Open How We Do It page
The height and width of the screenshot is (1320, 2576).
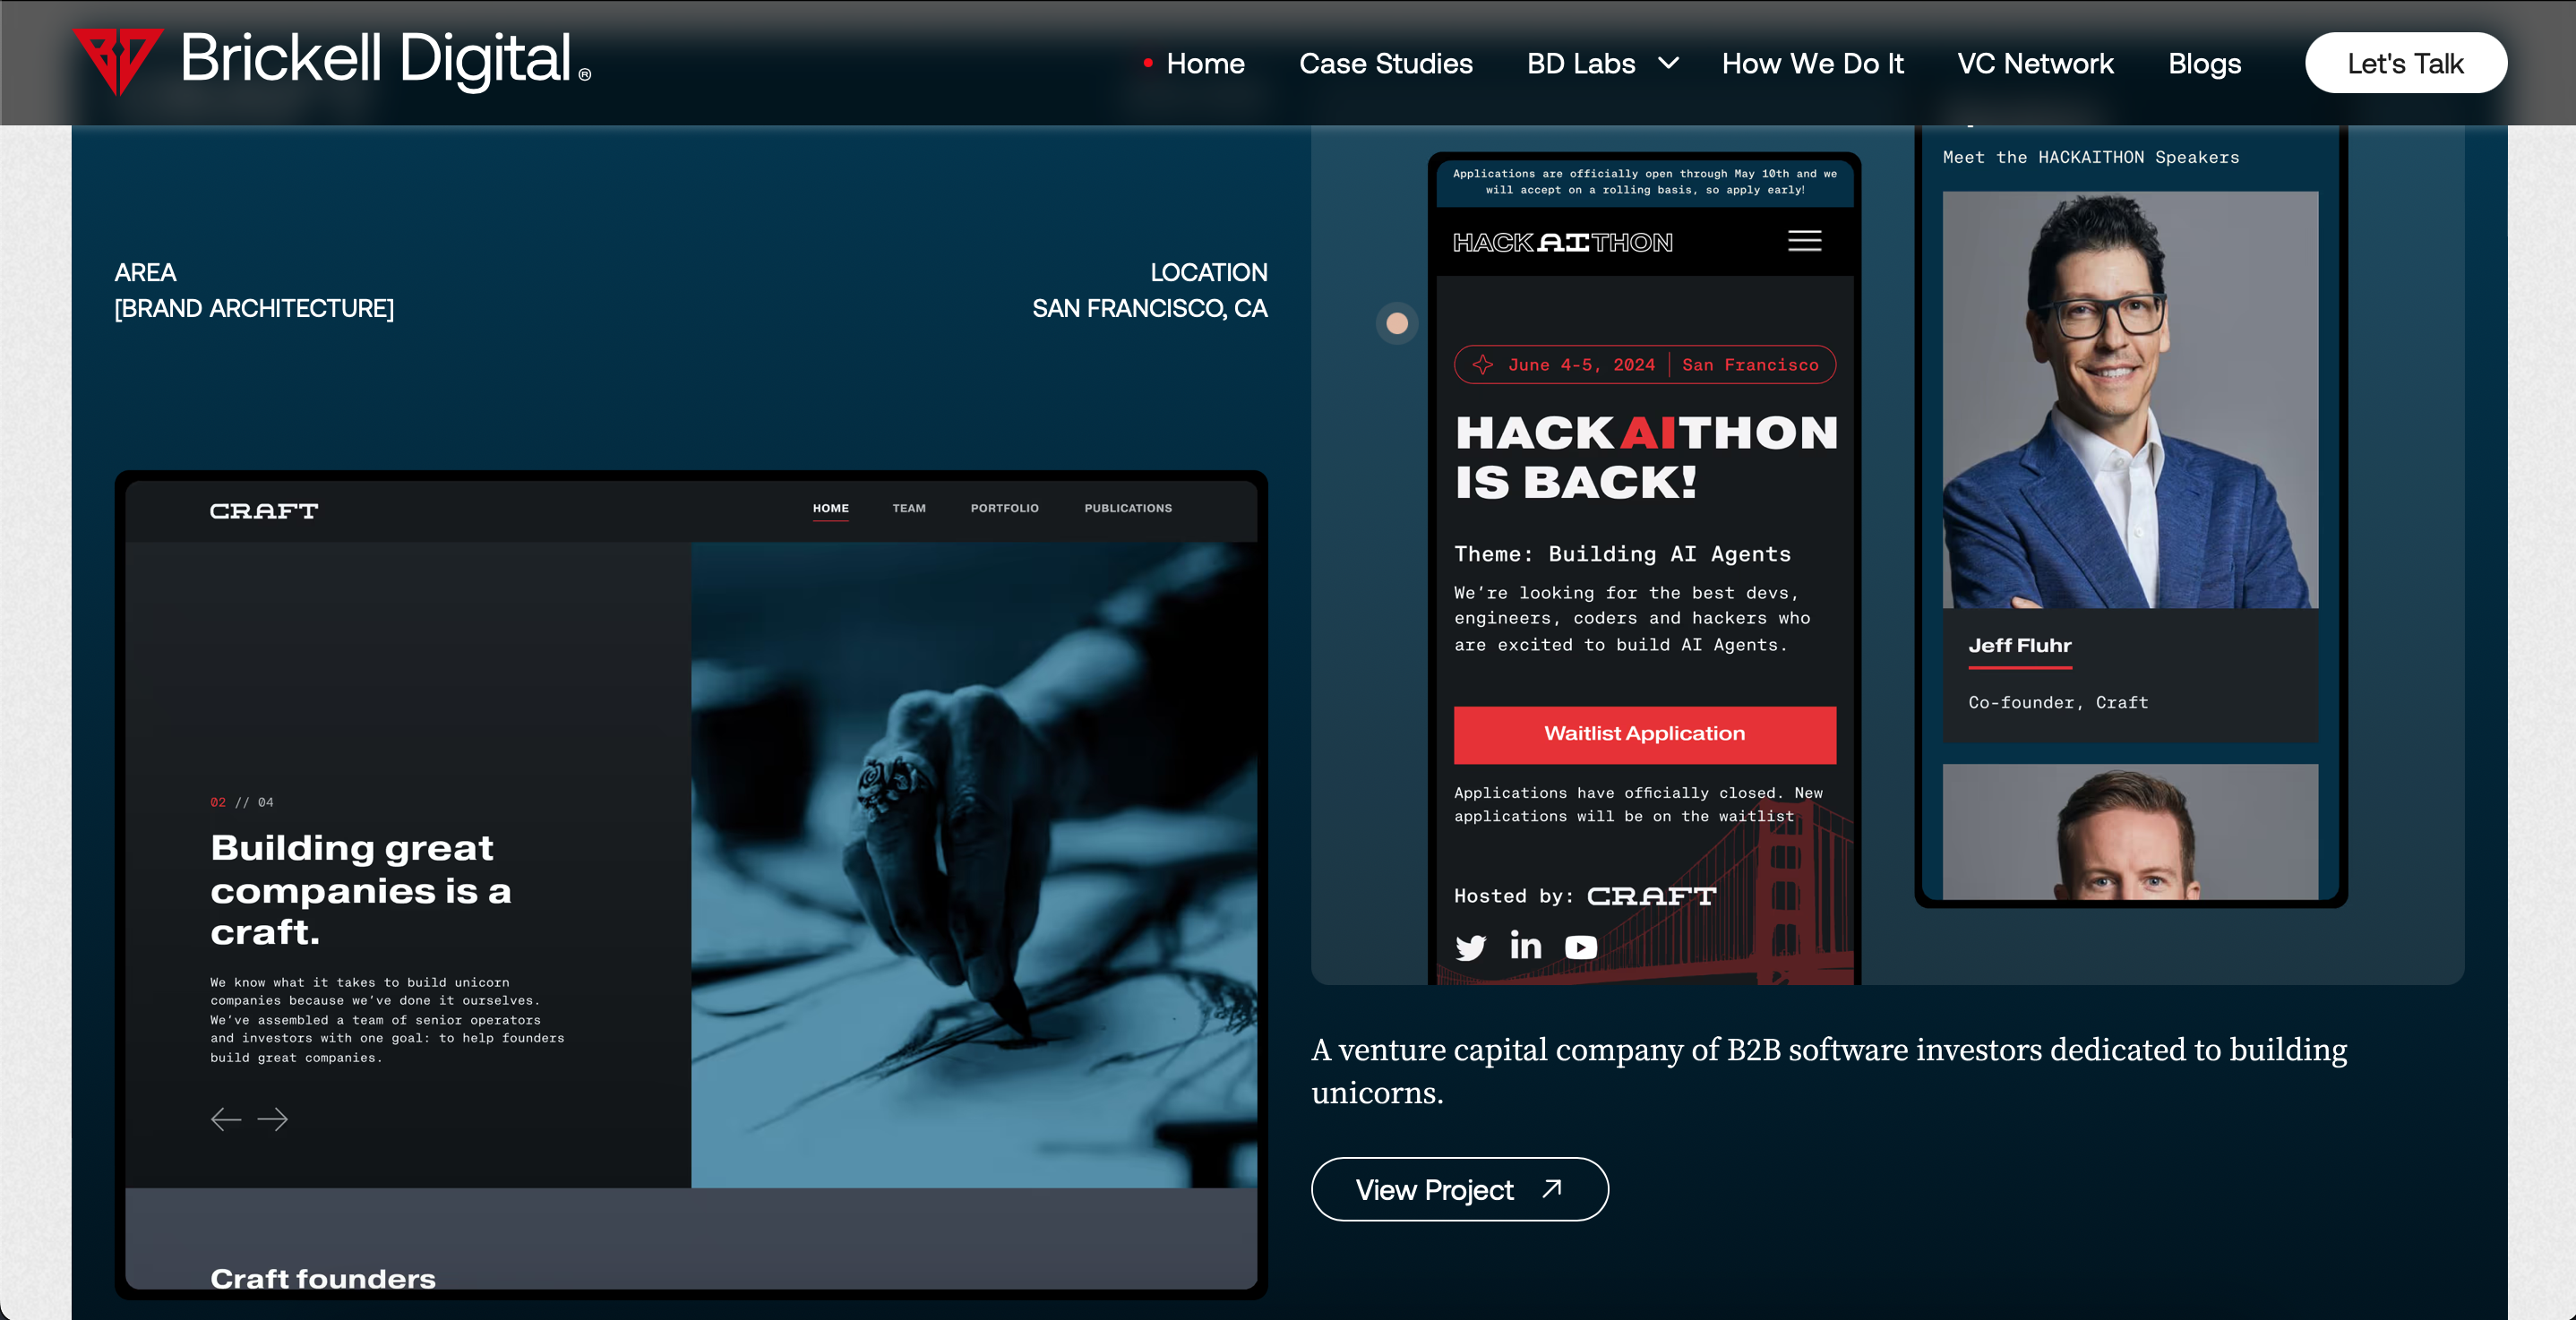tap(1812, 63)
